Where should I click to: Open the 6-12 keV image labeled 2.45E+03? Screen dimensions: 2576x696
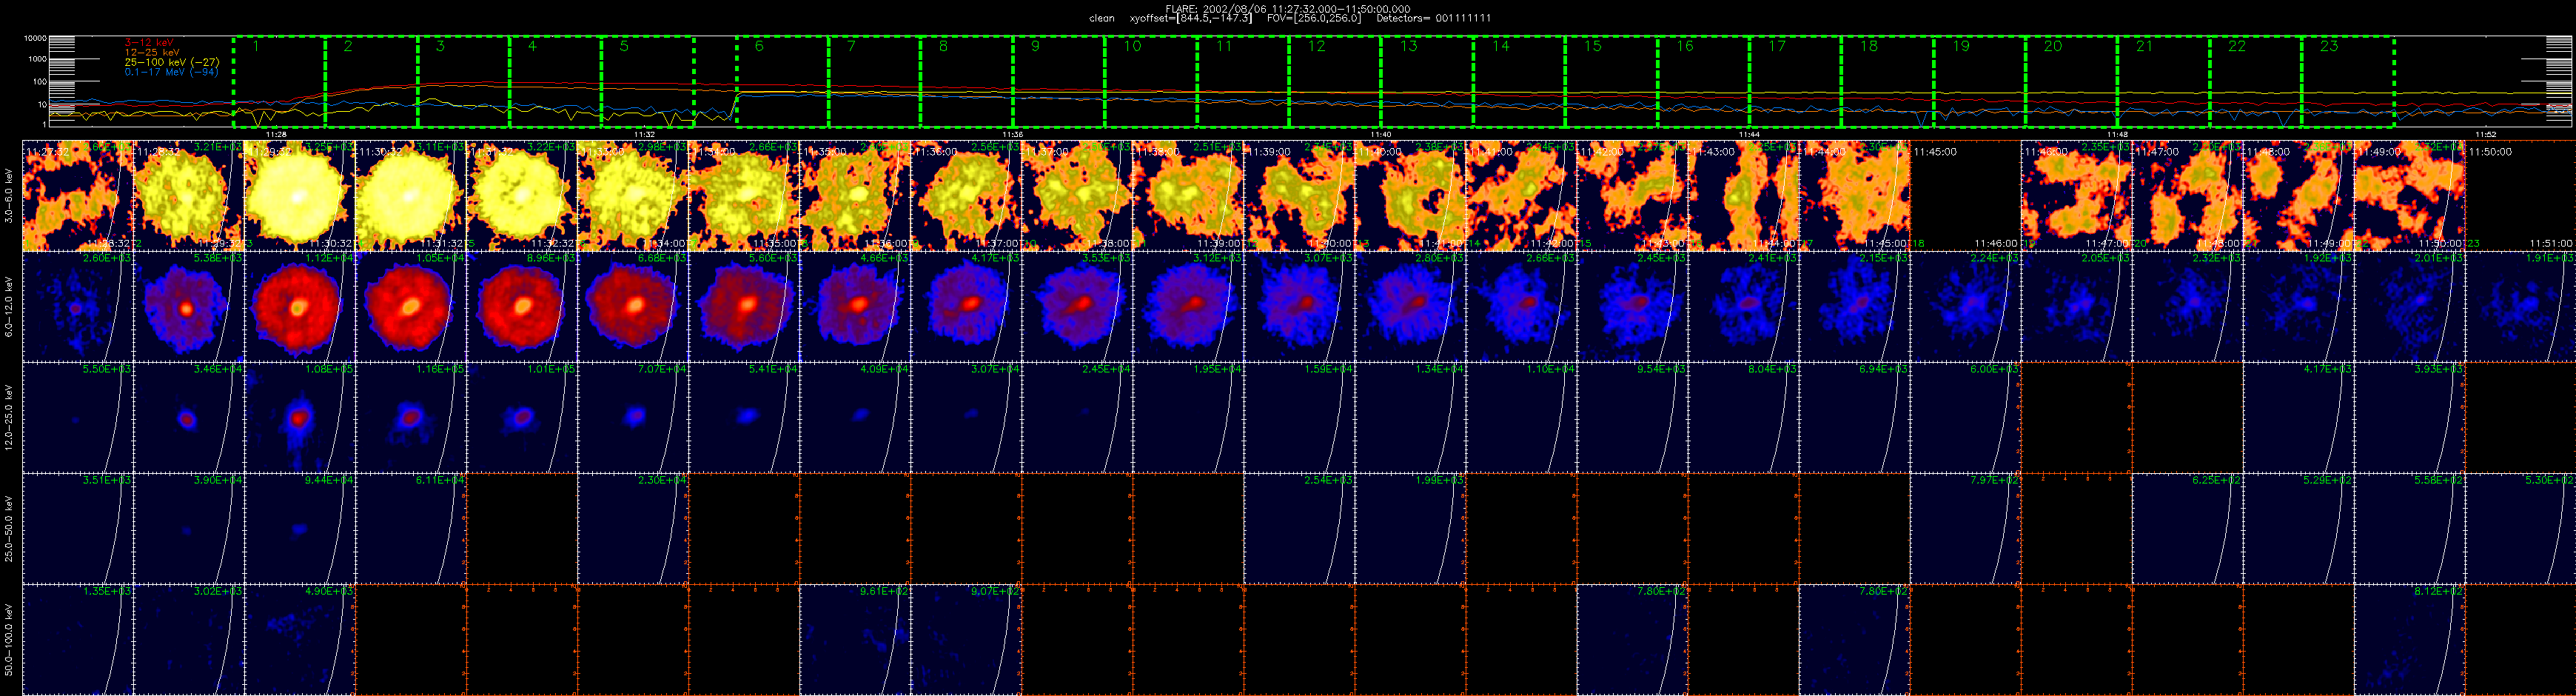(x=1632, y=307)
